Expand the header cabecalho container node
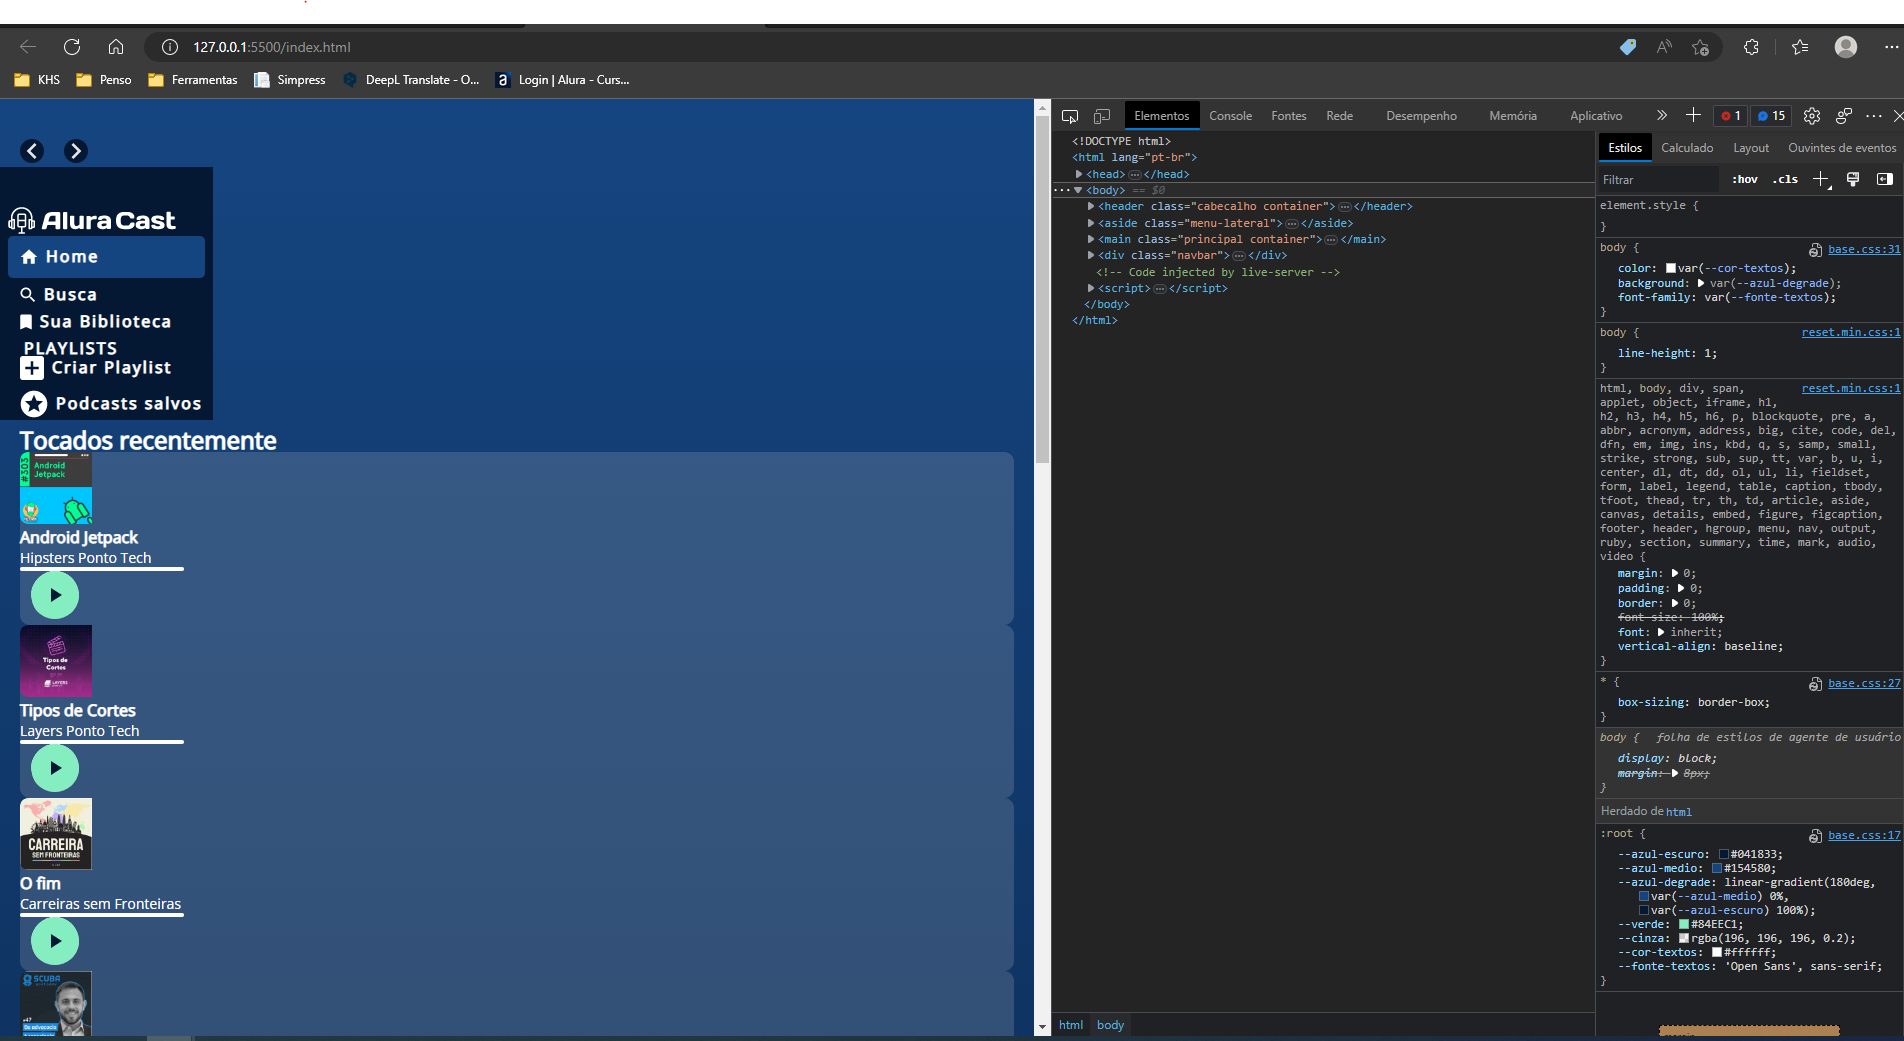Image resolution: width=1904 pixels, height=1041 pixels. 1091,206
